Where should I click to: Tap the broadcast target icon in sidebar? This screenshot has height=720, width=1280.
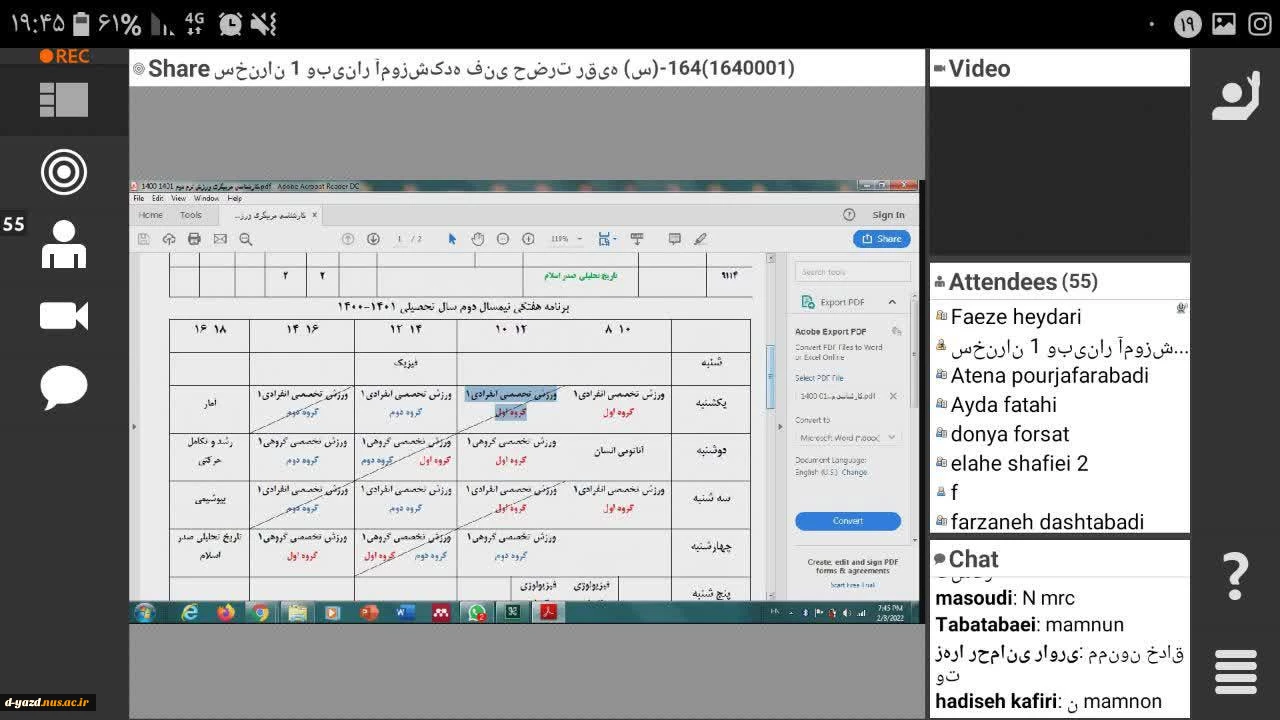tap(64, 172)
